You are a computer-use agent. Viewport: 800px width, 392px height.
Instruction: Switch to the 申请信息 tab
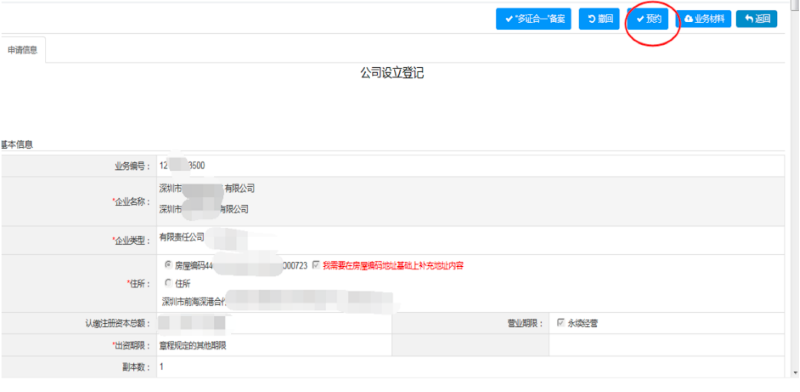click(x=22, y=50)
